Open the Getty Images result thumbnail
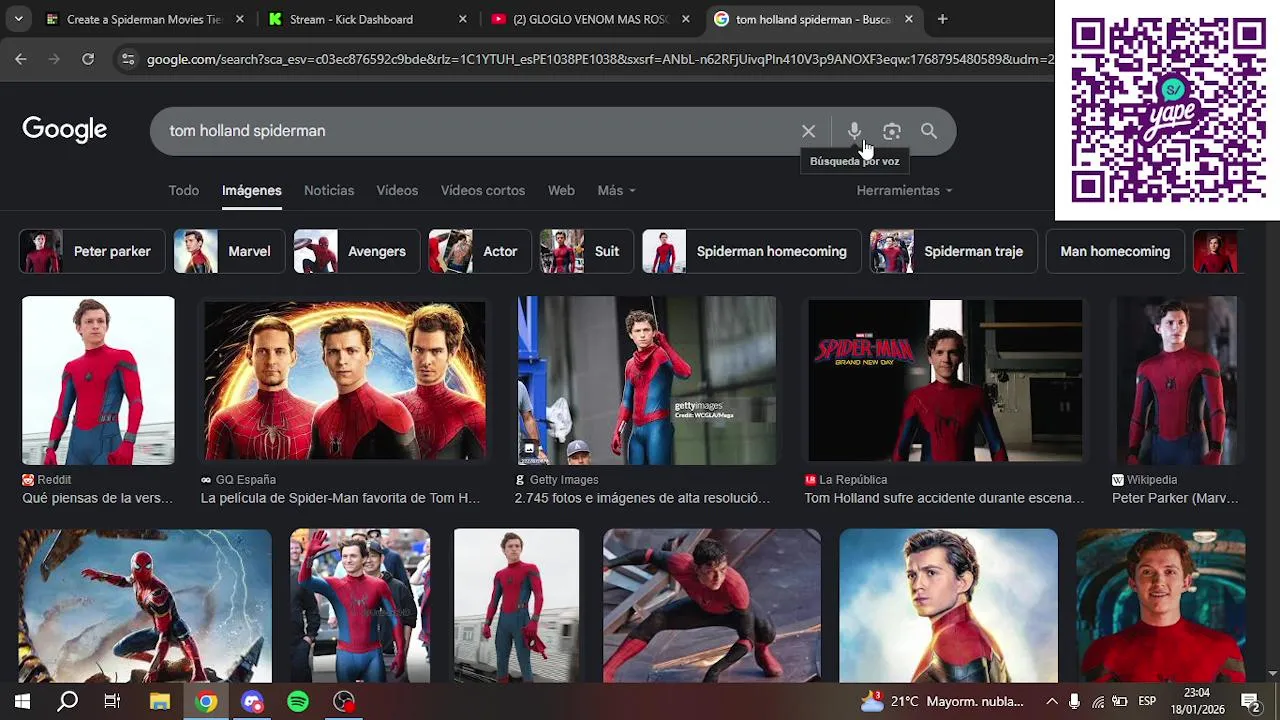 (646, 380)
